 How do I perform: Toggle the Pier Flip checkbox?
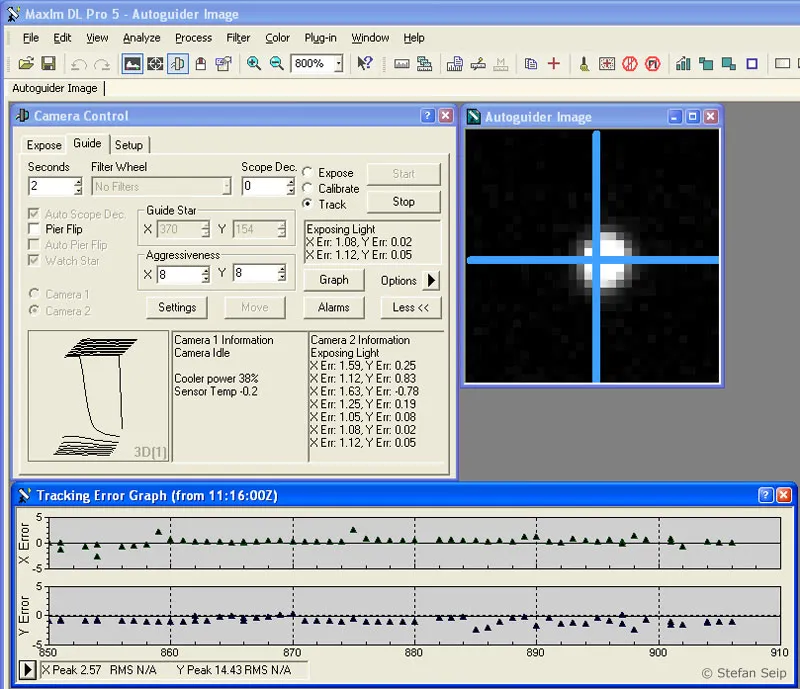click(x=34, y=229)
